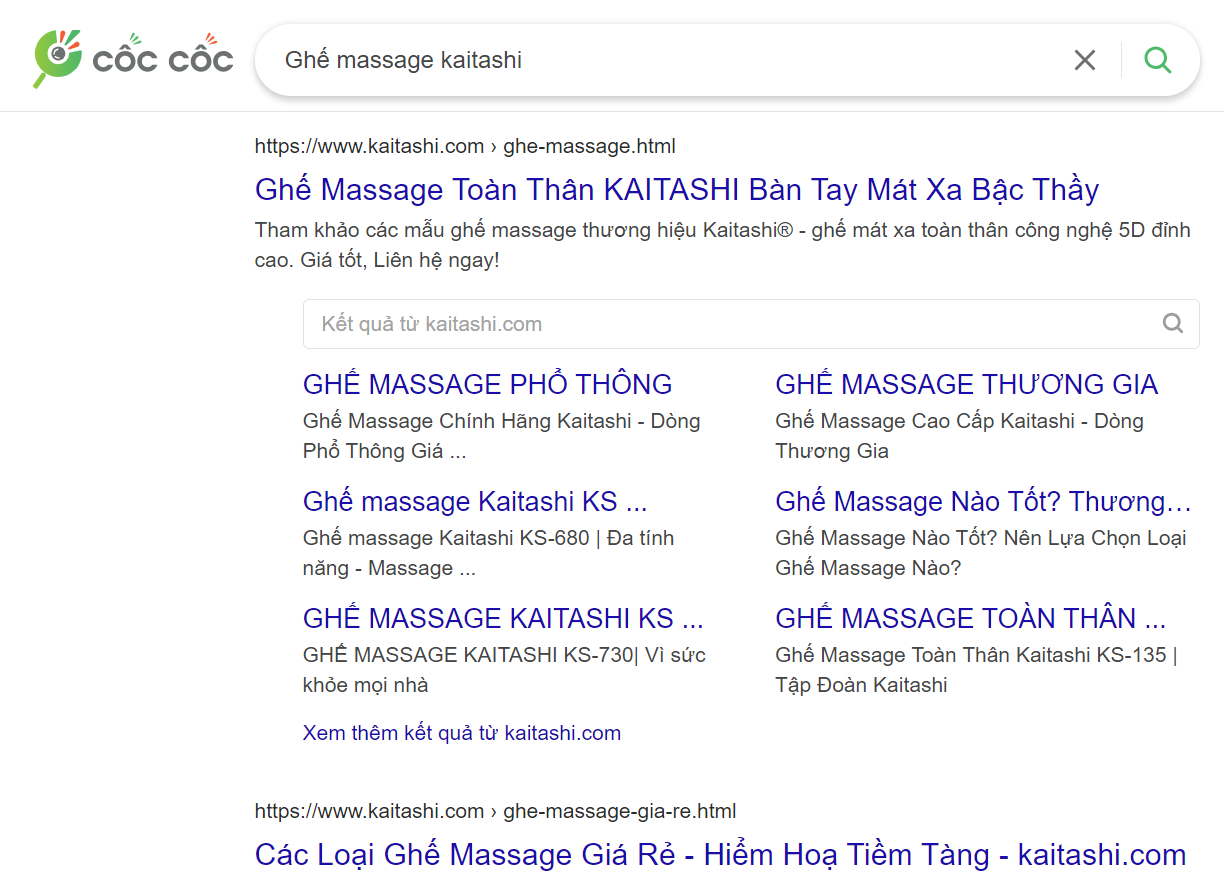Open 'GHẾ MASSAGE TOÀN THÂN ...' sitelink
This screenshot has height=874, width=1224.
click(x=971, y=618)
